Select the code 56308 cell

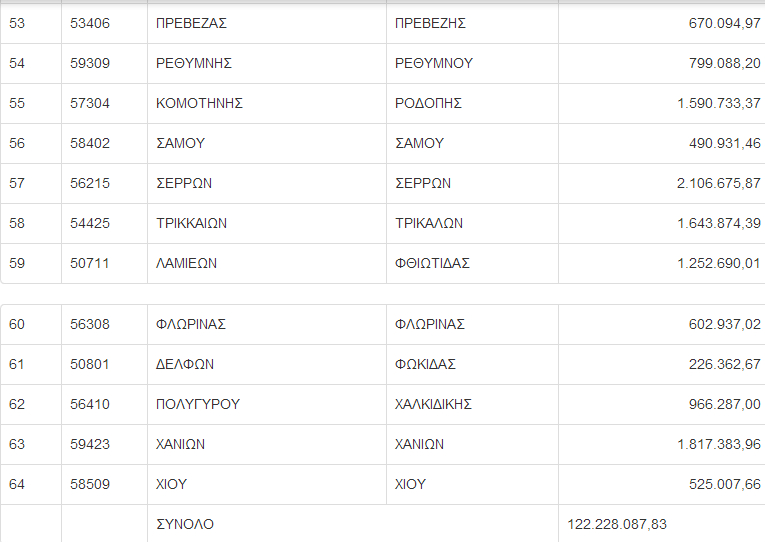90,324
